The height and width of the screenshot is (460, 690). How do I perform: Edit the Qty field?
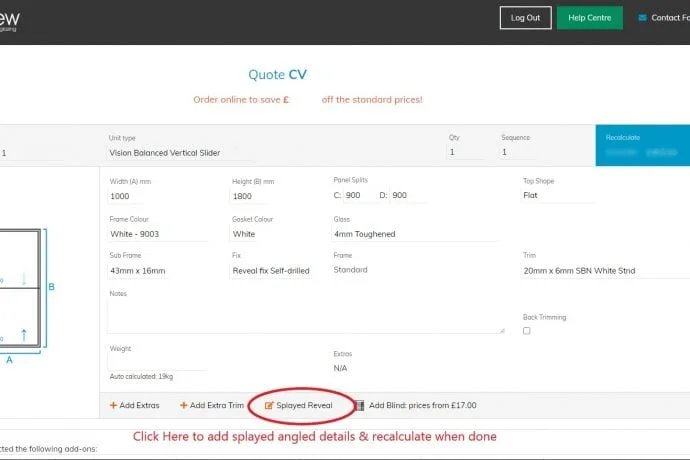coord(466,152)
